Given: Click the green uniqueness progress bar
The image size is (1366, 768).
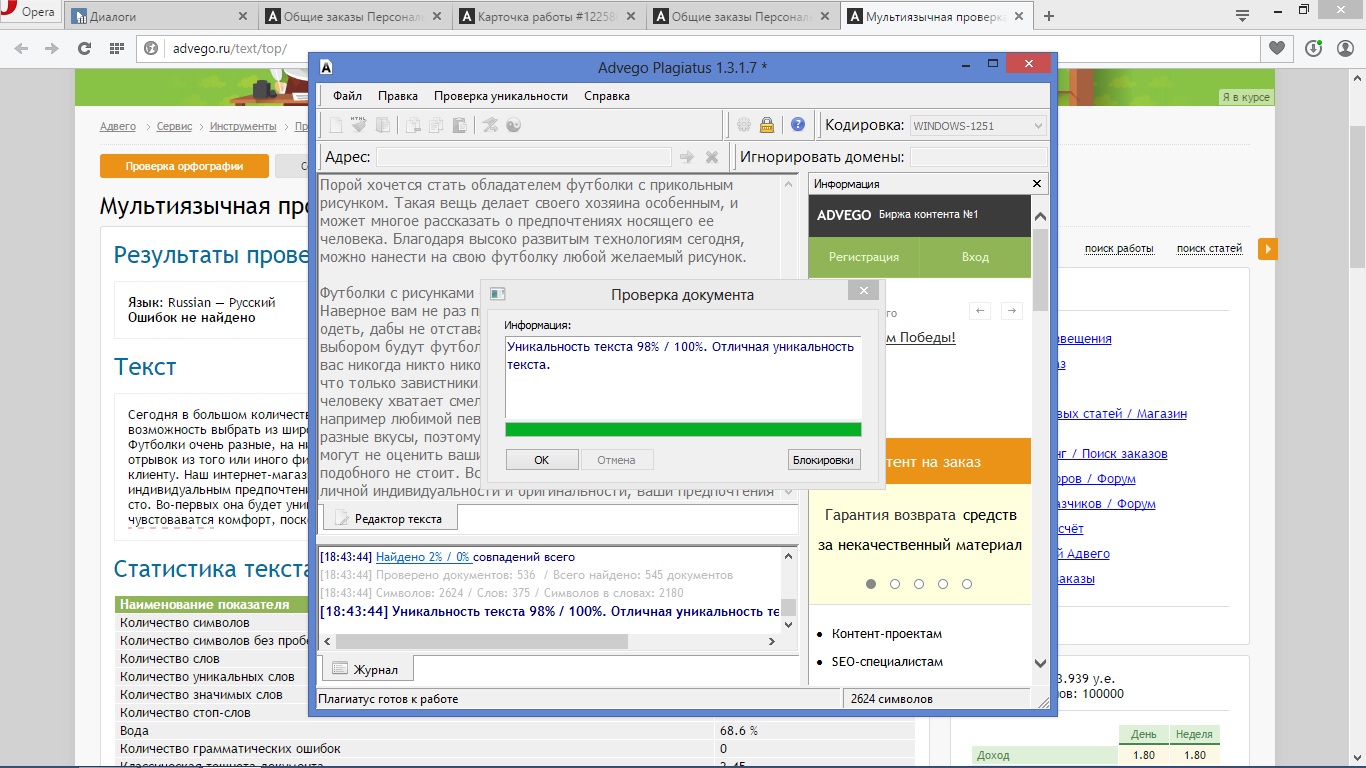Looking at the screenshot, I should (683, 429).
